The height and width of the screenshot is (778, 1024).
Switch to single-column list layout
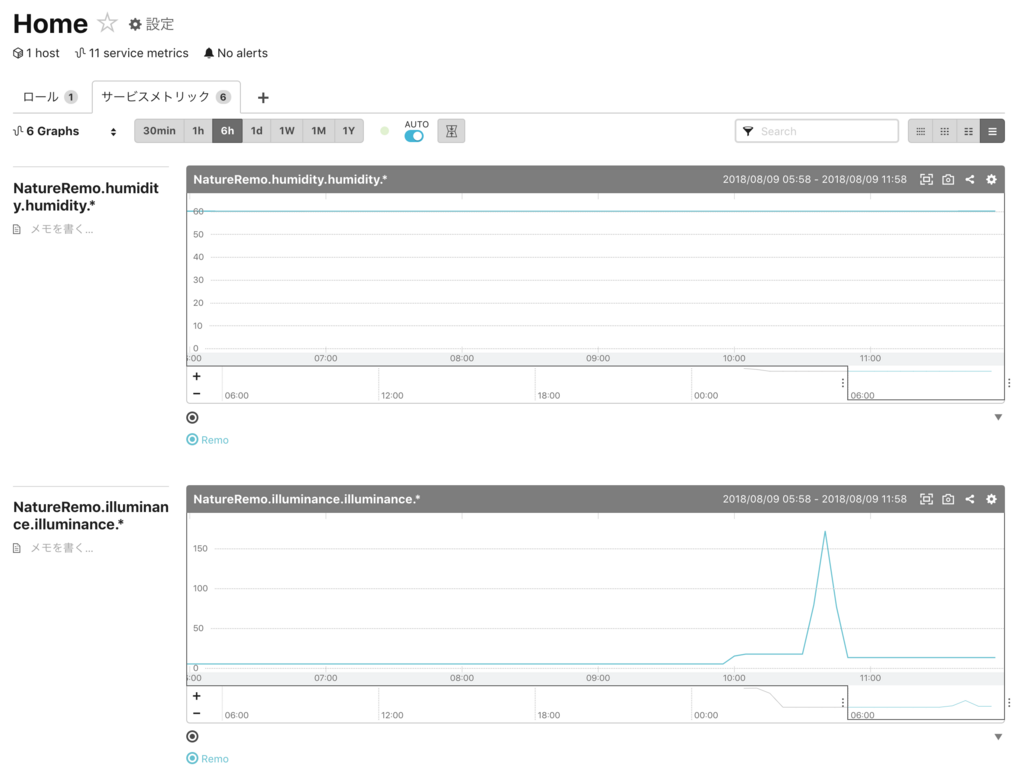pos(993,131)
